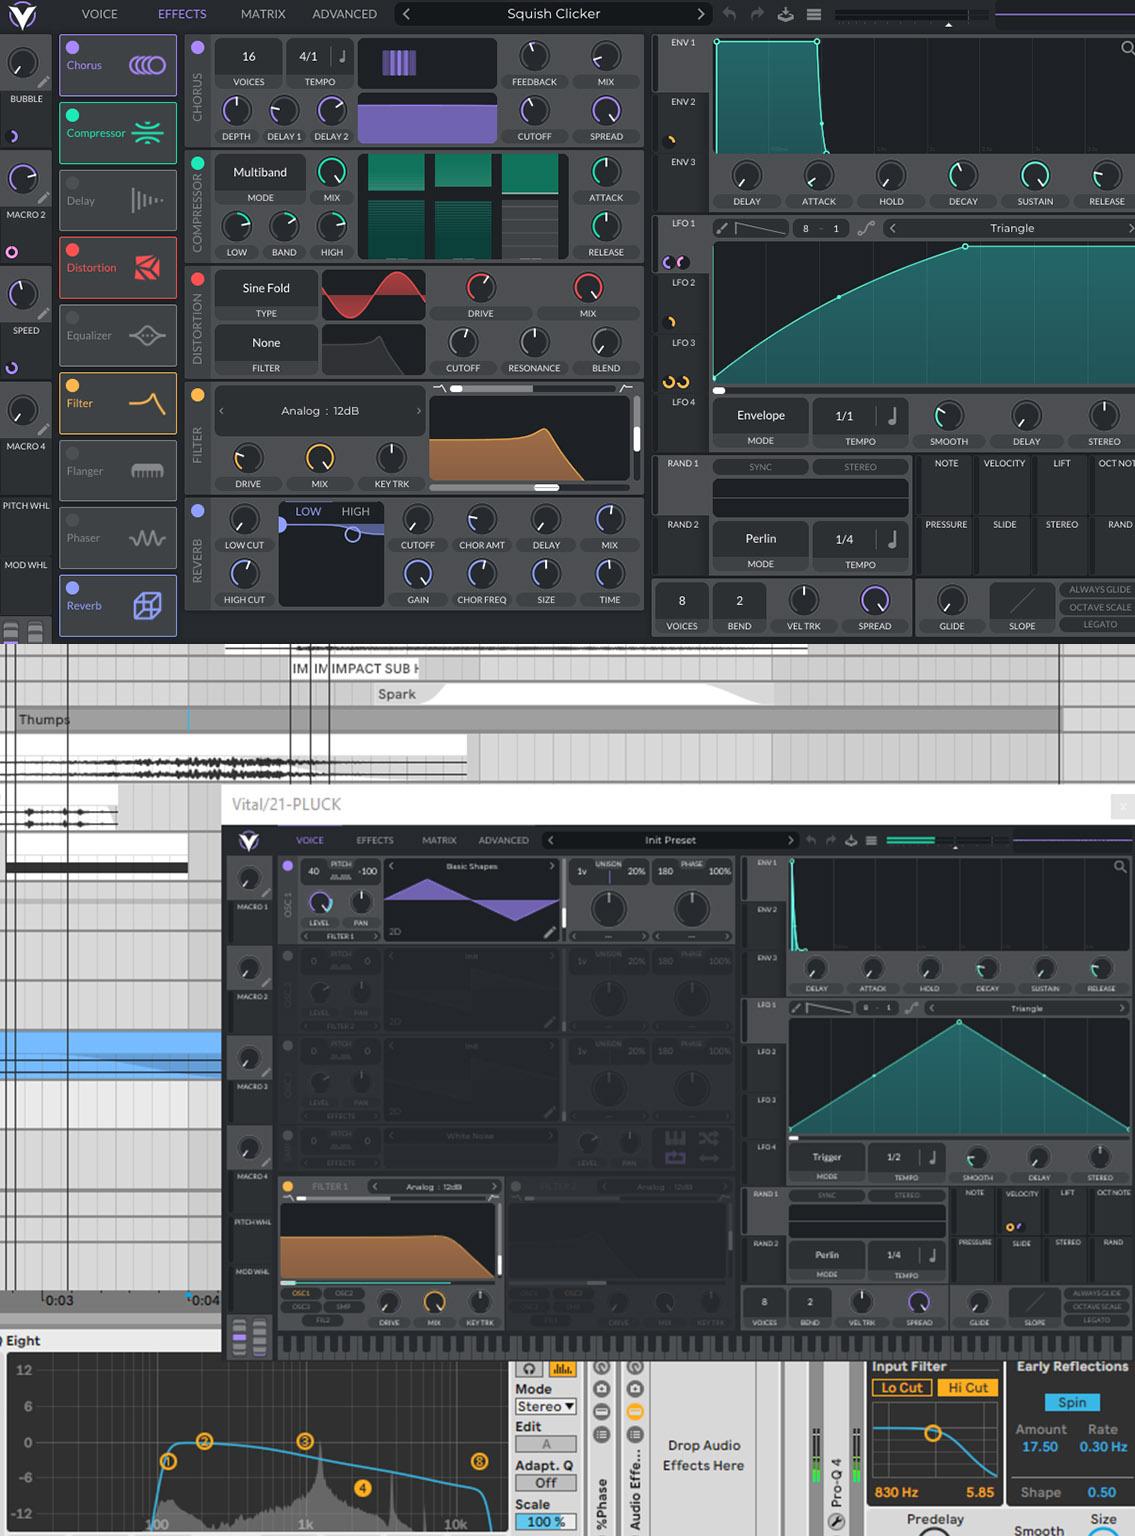This screenshot has height=1536, width=1135.
Task: Open compressor Multiband mode selector
Action: (260, 172)
